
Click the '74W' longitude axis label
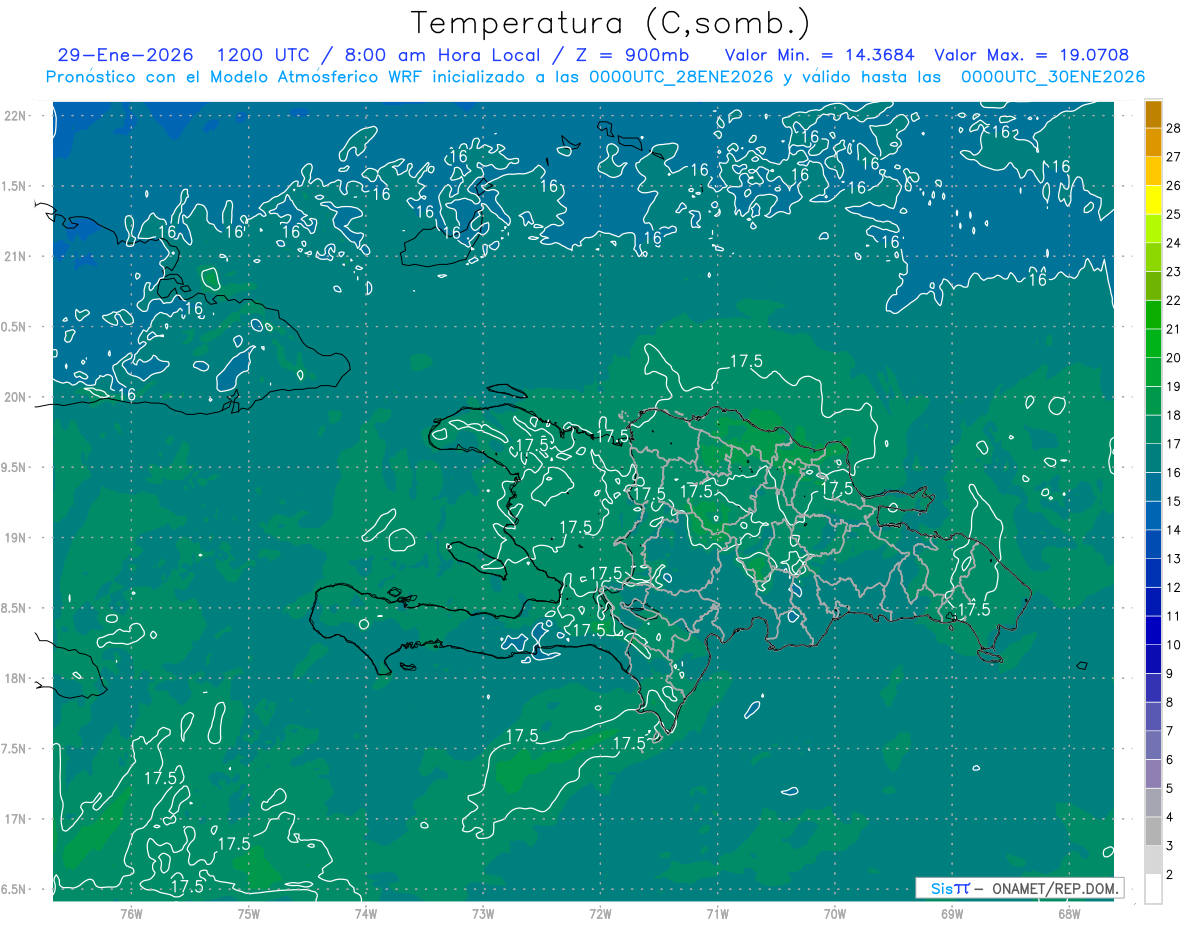(x=366, y=914)
